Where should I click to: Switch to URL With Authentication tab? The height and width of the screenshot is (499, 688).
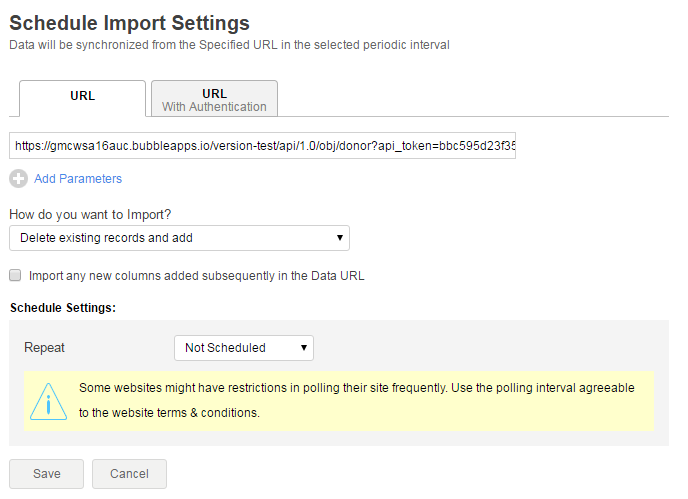214,99
